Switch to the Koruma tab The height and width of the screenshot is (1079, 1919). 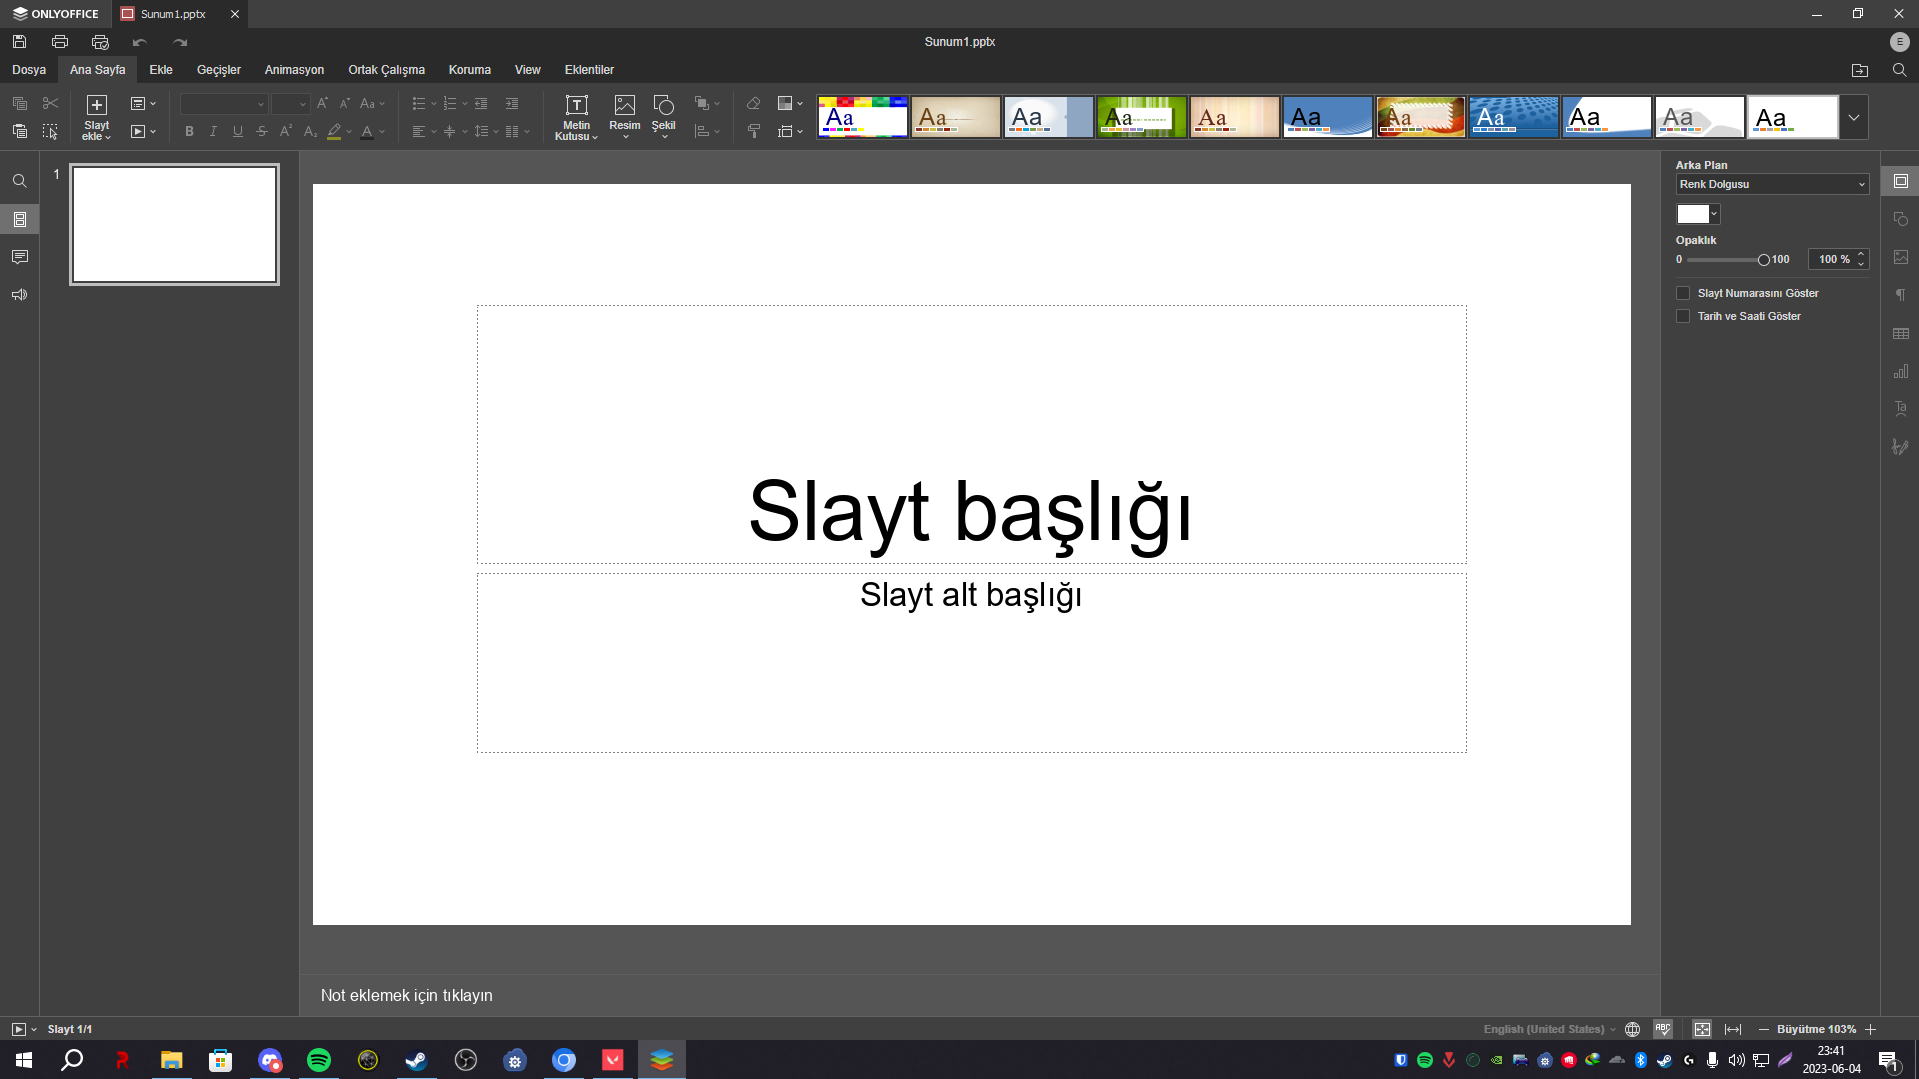click(x=470, y=70)
